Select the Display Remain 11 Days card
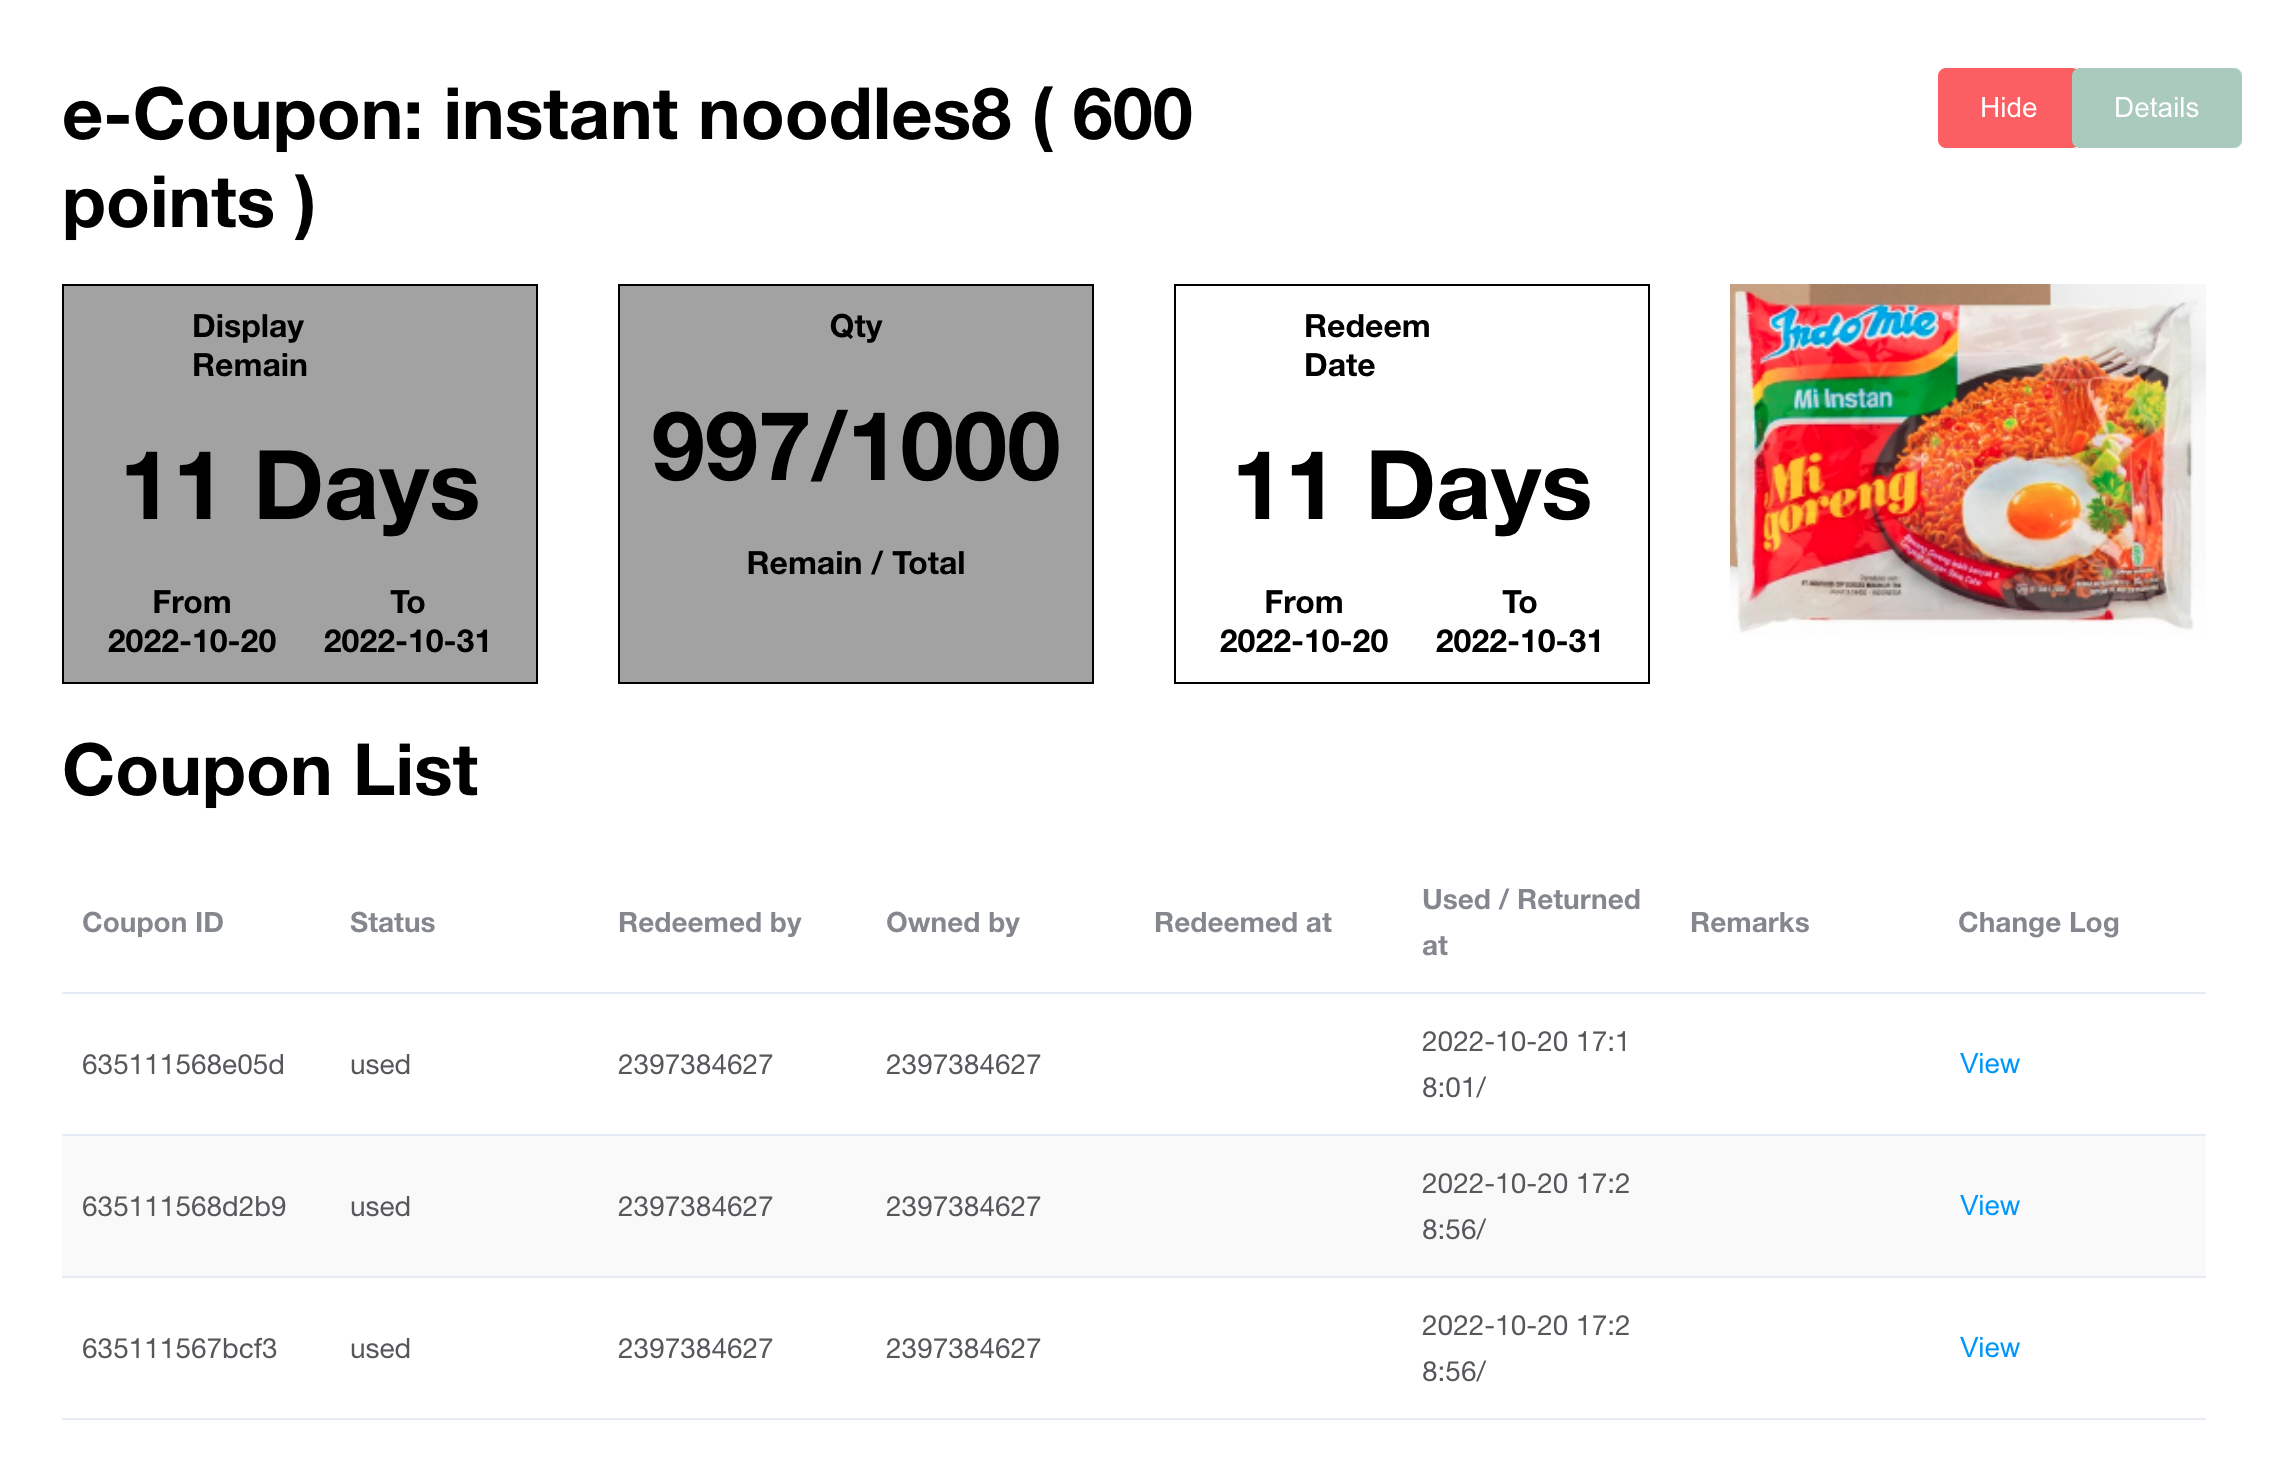This screenshot has width=2274, height=1468. coord(300,484)
